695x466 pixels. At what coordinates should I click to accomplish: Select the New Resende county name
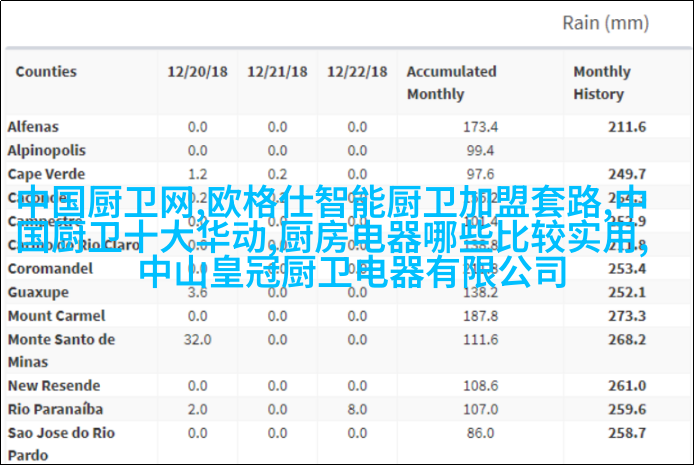click(x=54, y=386)
